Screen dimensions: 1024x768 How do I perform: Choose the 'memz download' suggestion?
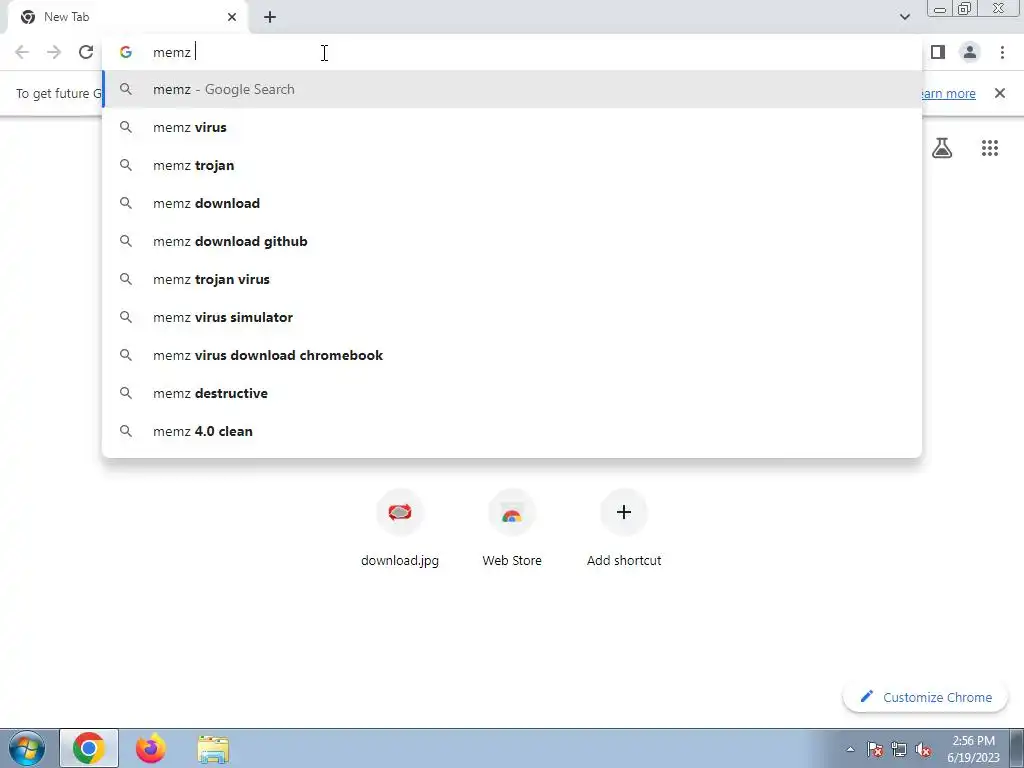coord(511,203)
